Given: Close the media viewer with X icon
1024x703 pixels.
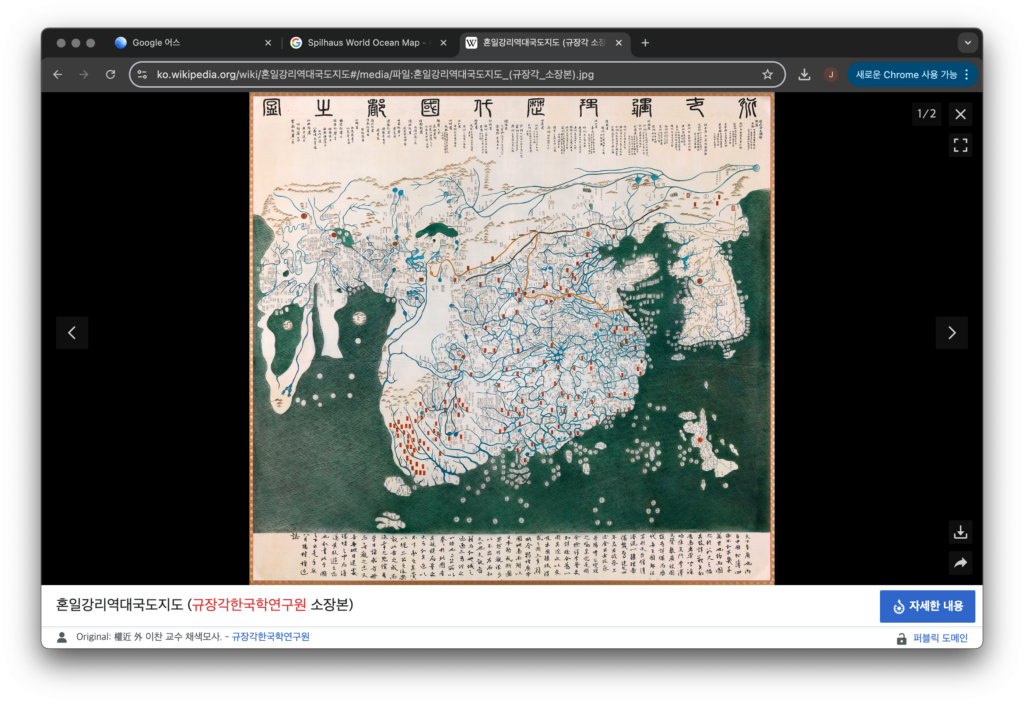Looking at the screenshot, I should pyautogui.click(x=960, y=114).
